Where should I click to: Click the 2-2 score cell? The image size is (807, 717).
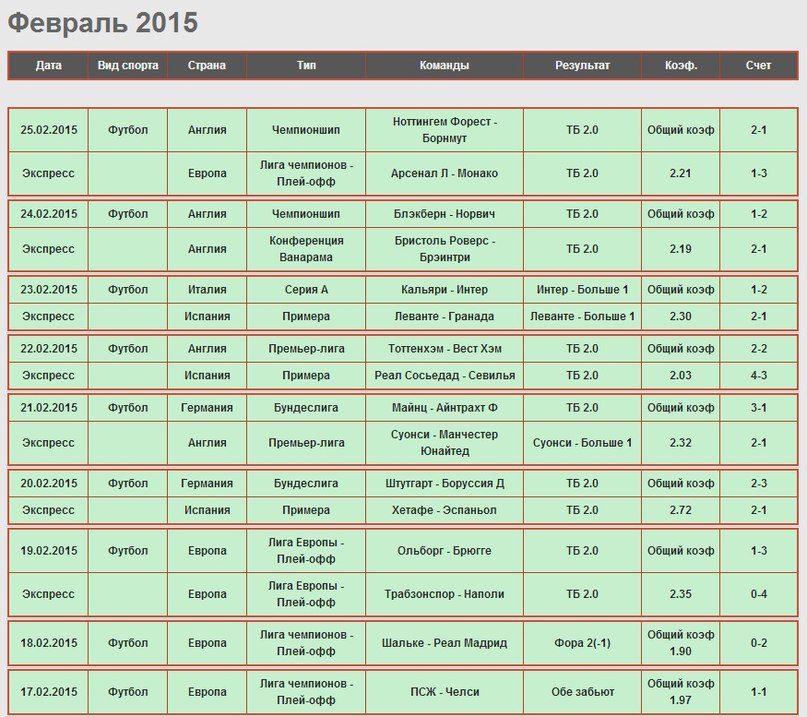tap(759, 349)
